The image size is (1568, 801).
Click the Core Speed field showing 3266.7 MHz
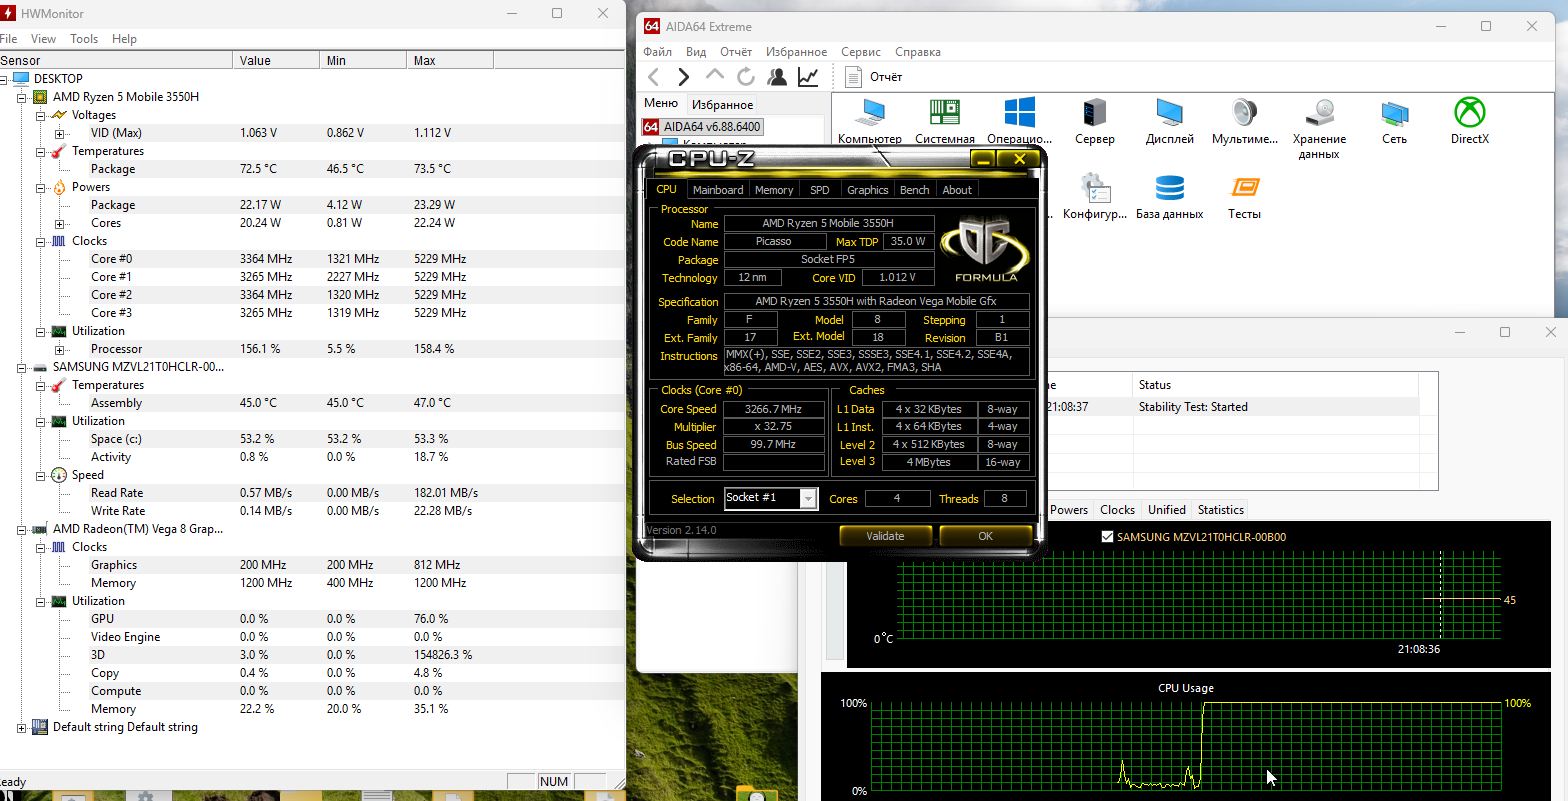[774, 409]
